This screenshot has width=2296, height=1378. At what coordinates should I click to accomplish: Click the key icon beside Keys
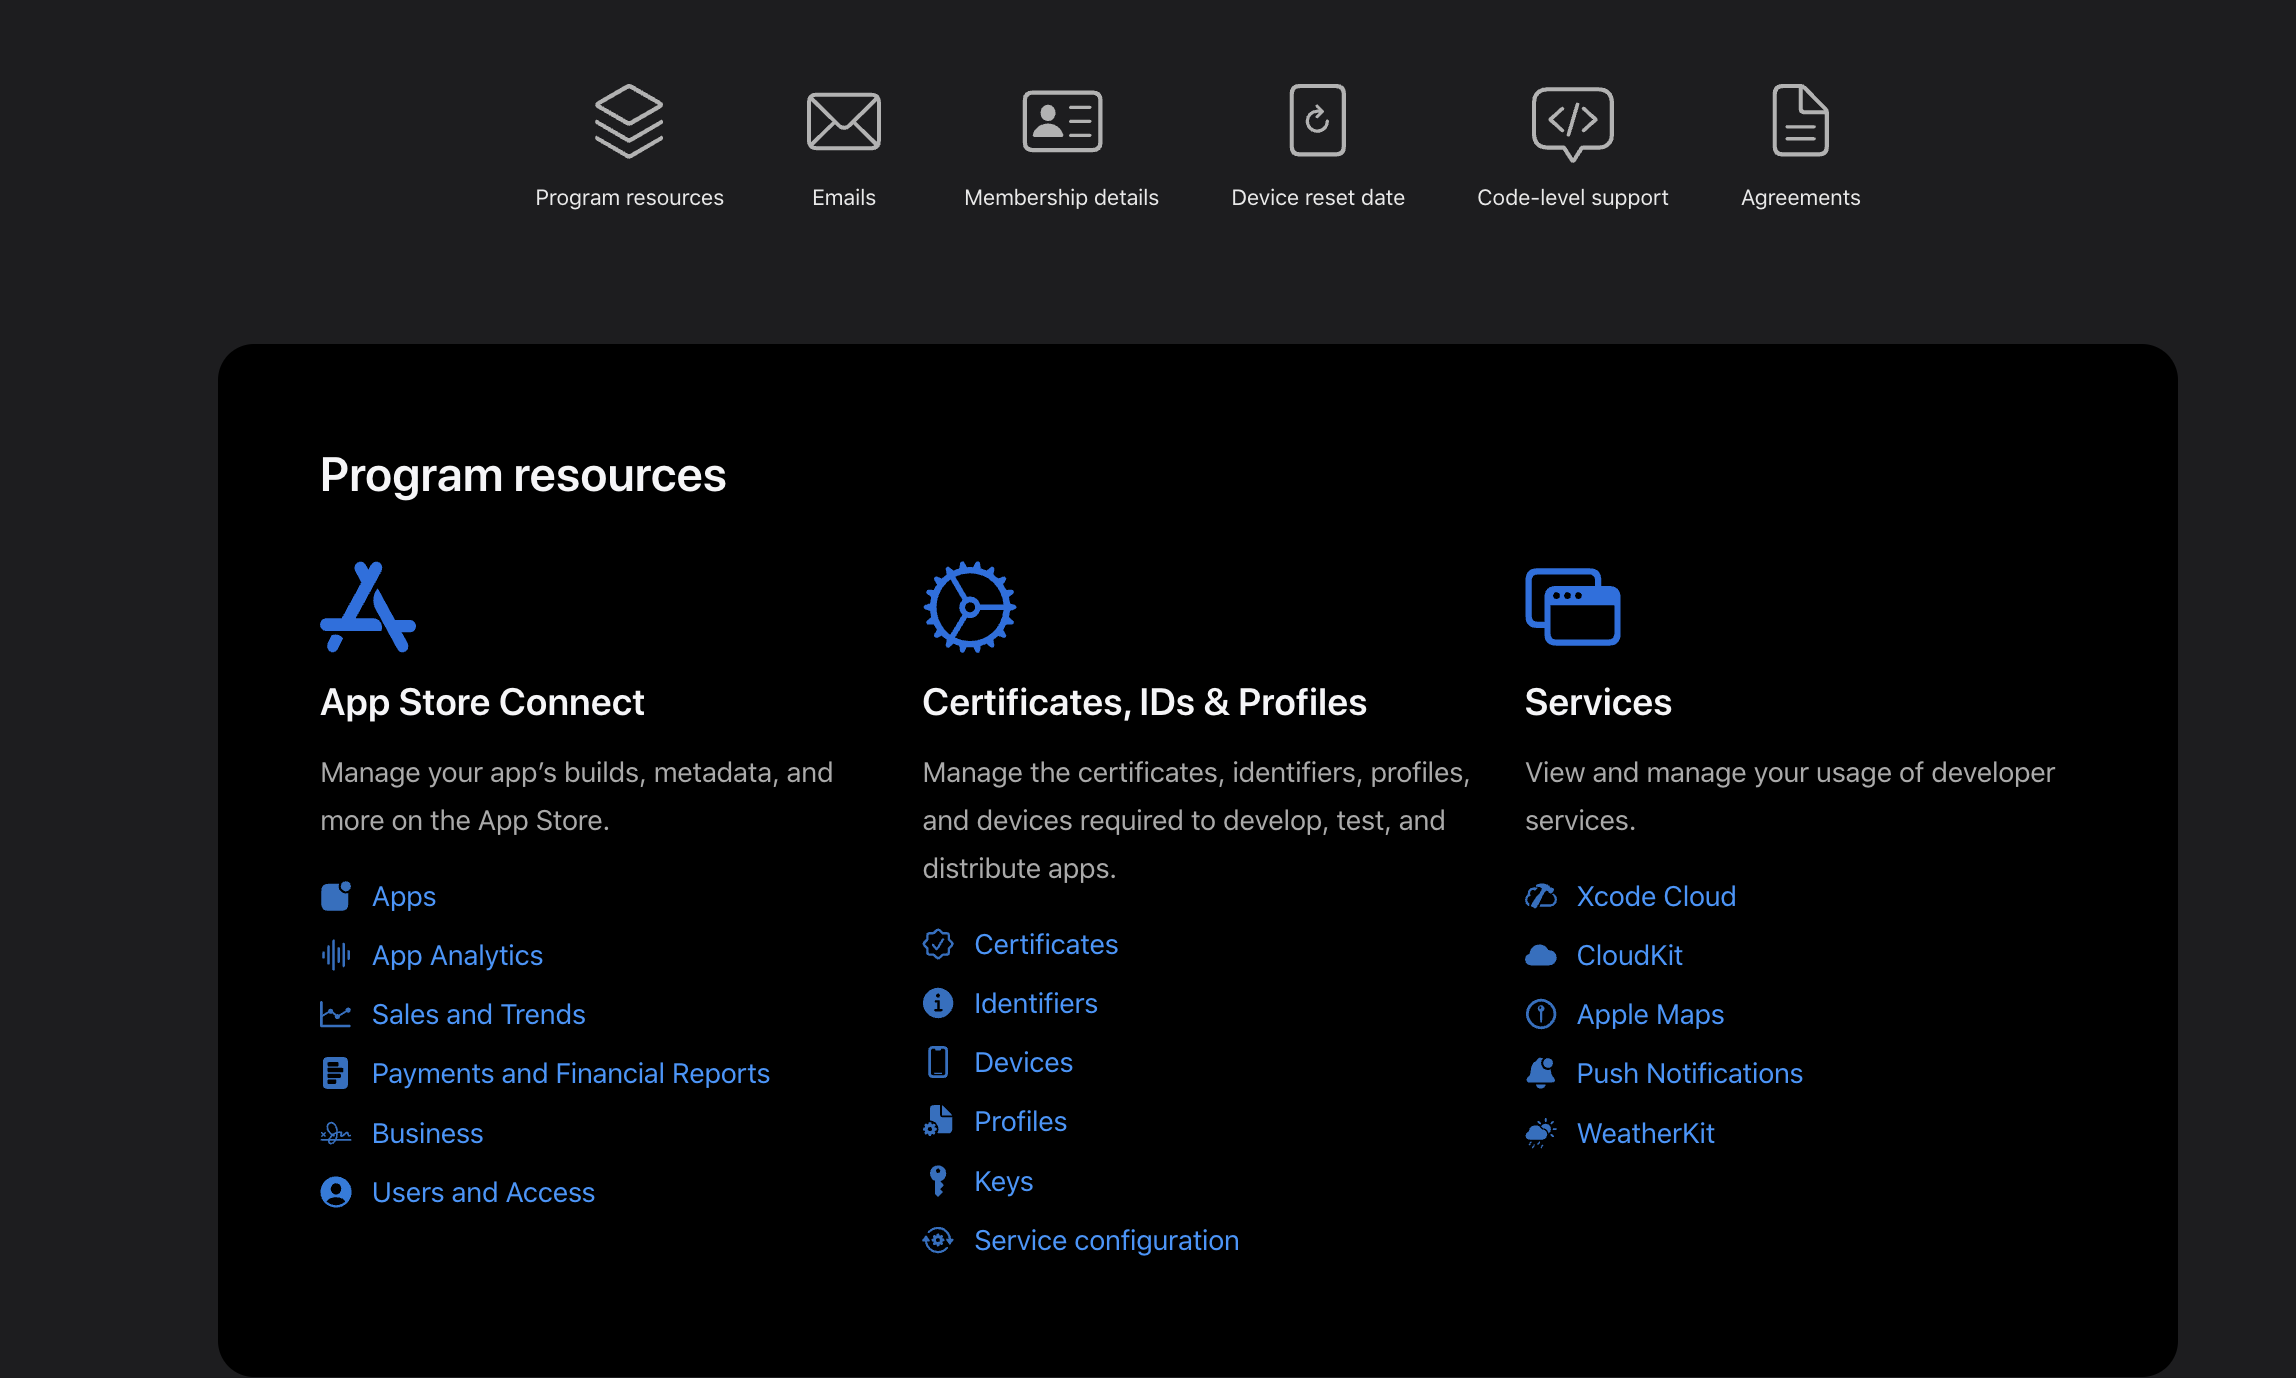[938, 1181]
